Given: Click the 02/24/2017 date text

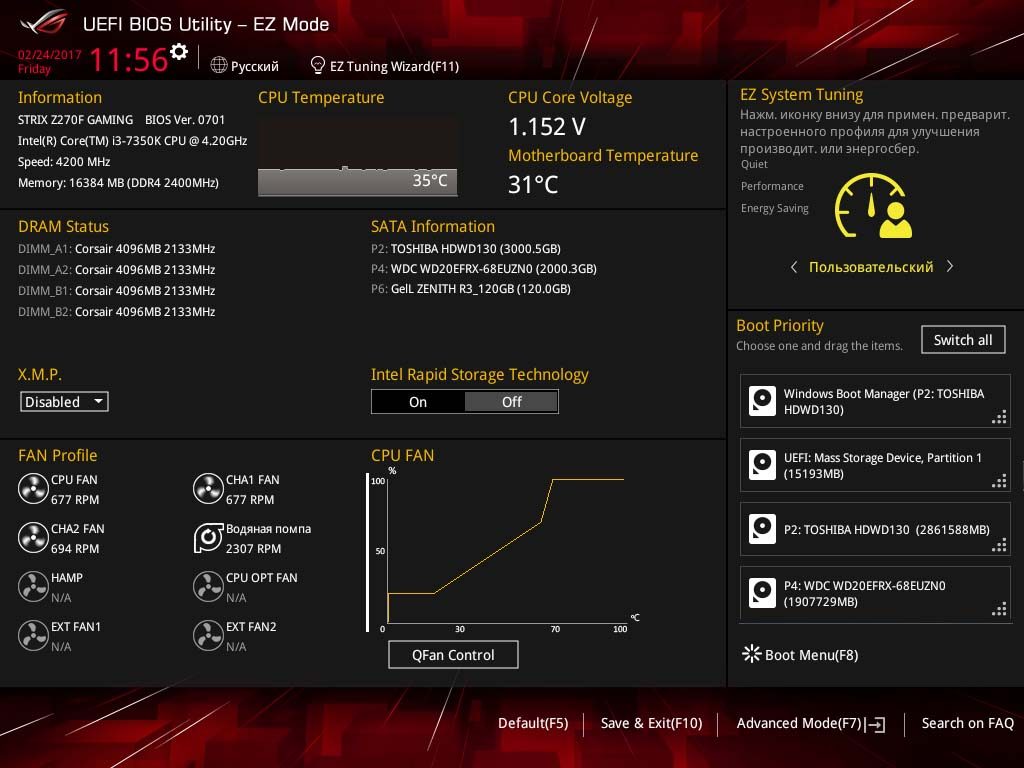Looking at the screenshot, I should (50, 55).
